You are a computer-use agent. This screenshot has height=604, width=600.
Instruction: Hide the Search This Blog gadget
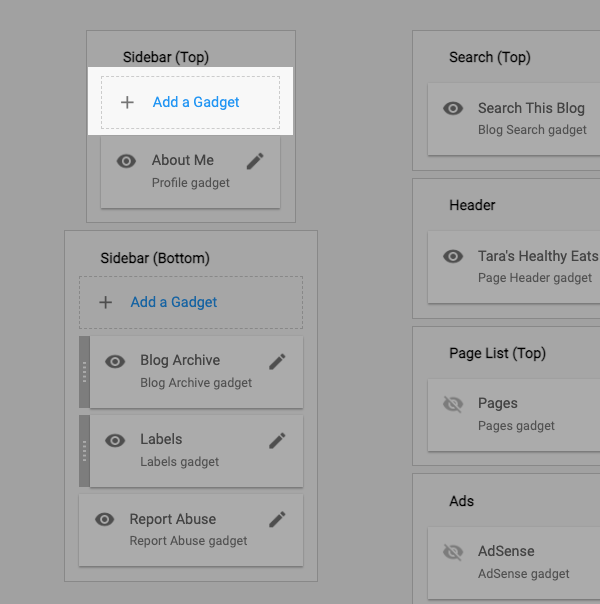click(x=453, y=108)
